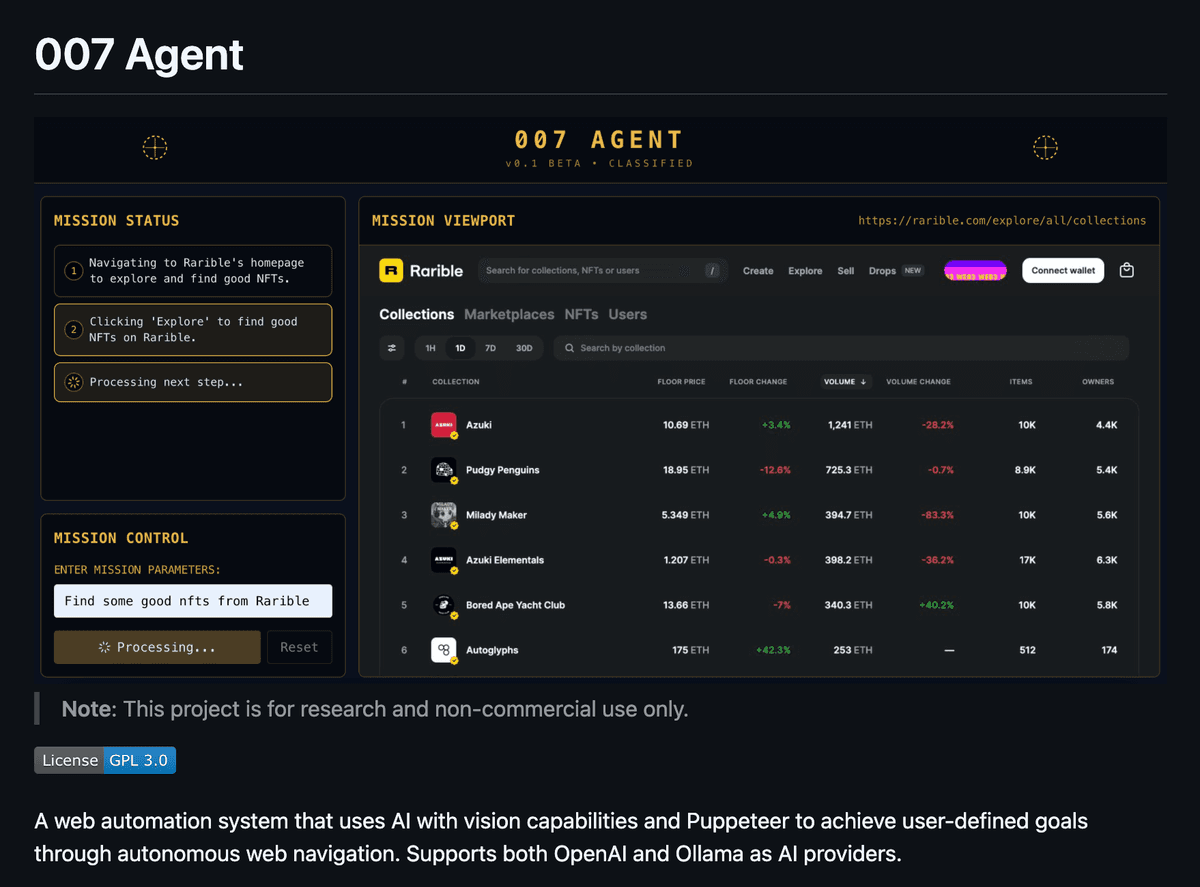Click the Autoglyphs collection name
Screen dimensions: 1200x887
492,650
